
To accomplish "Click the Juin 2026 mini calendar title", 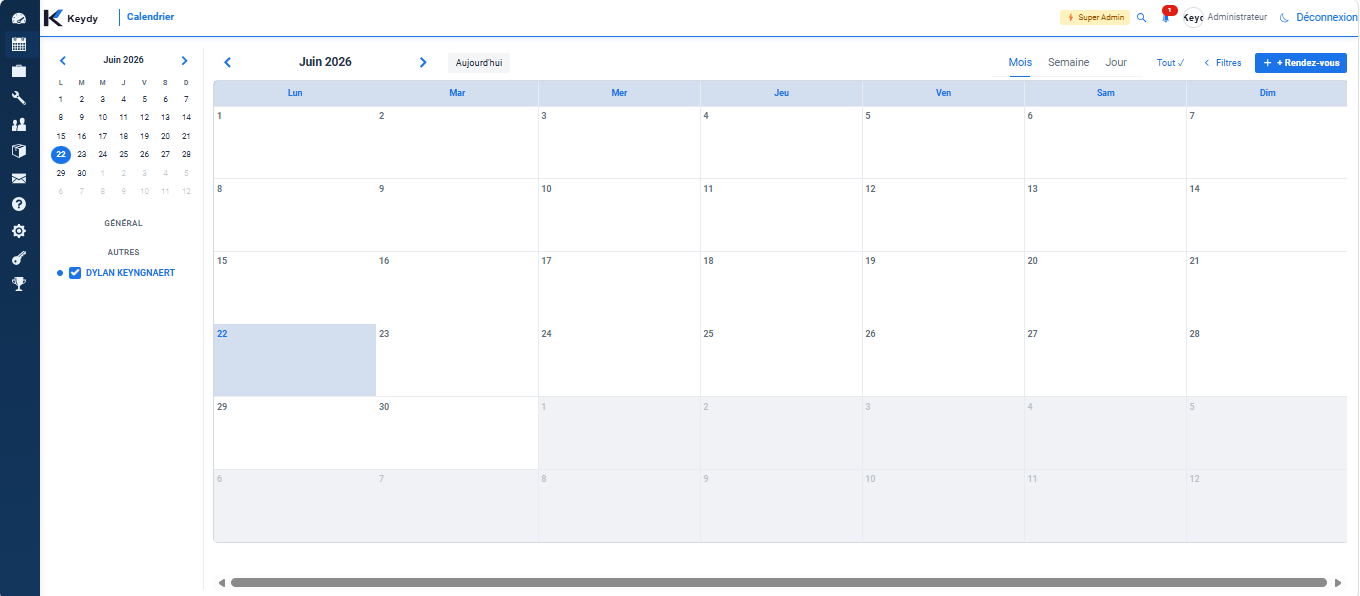I will (x=123, y=60).
